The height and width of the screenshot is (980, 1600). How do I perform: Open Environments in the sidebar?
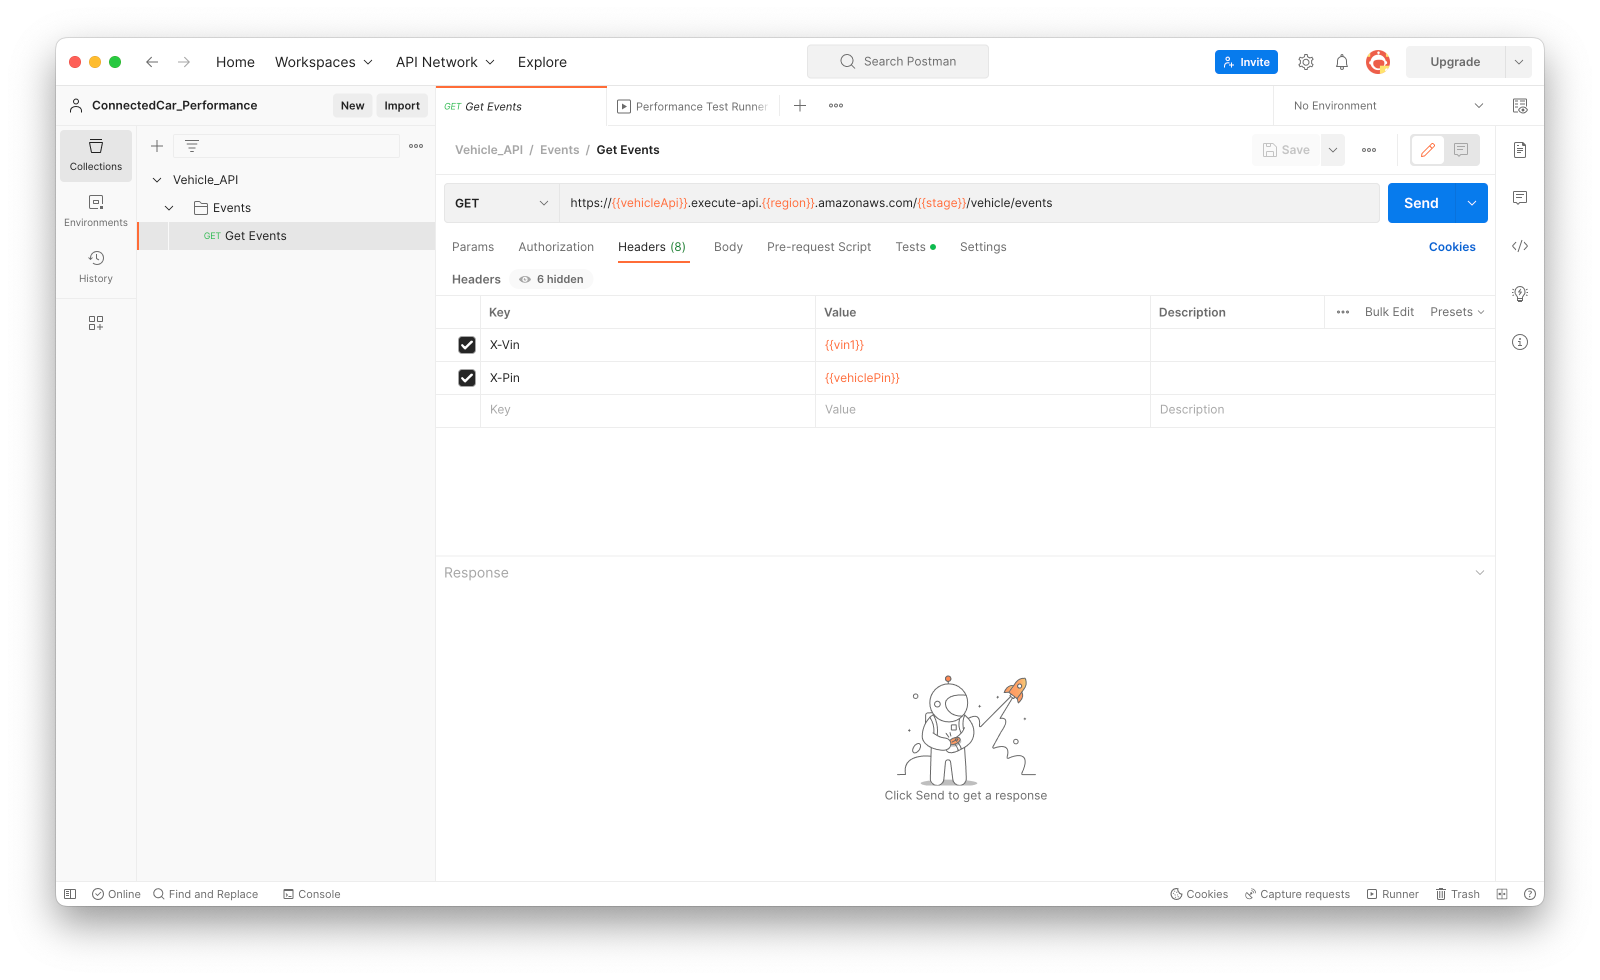(96, 211)
